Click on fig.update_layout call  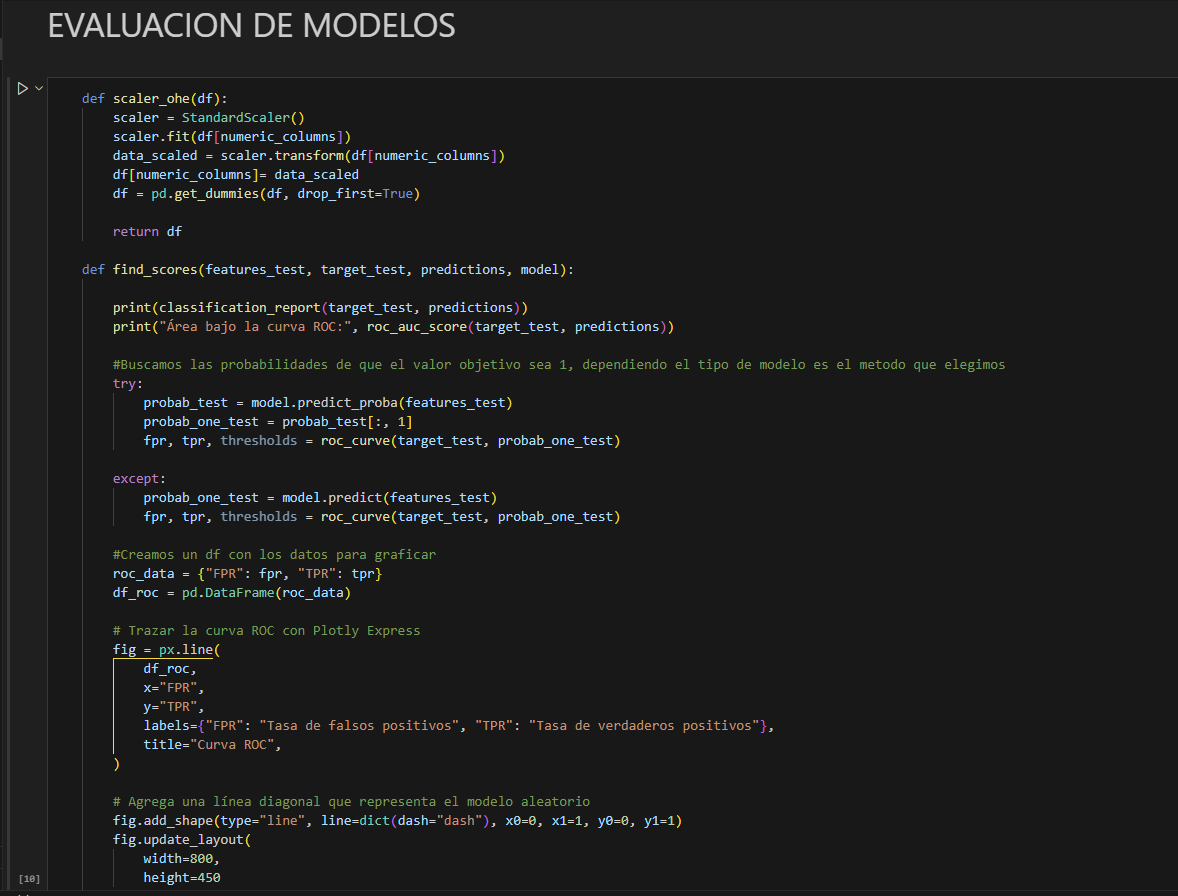tap(177, 840)
